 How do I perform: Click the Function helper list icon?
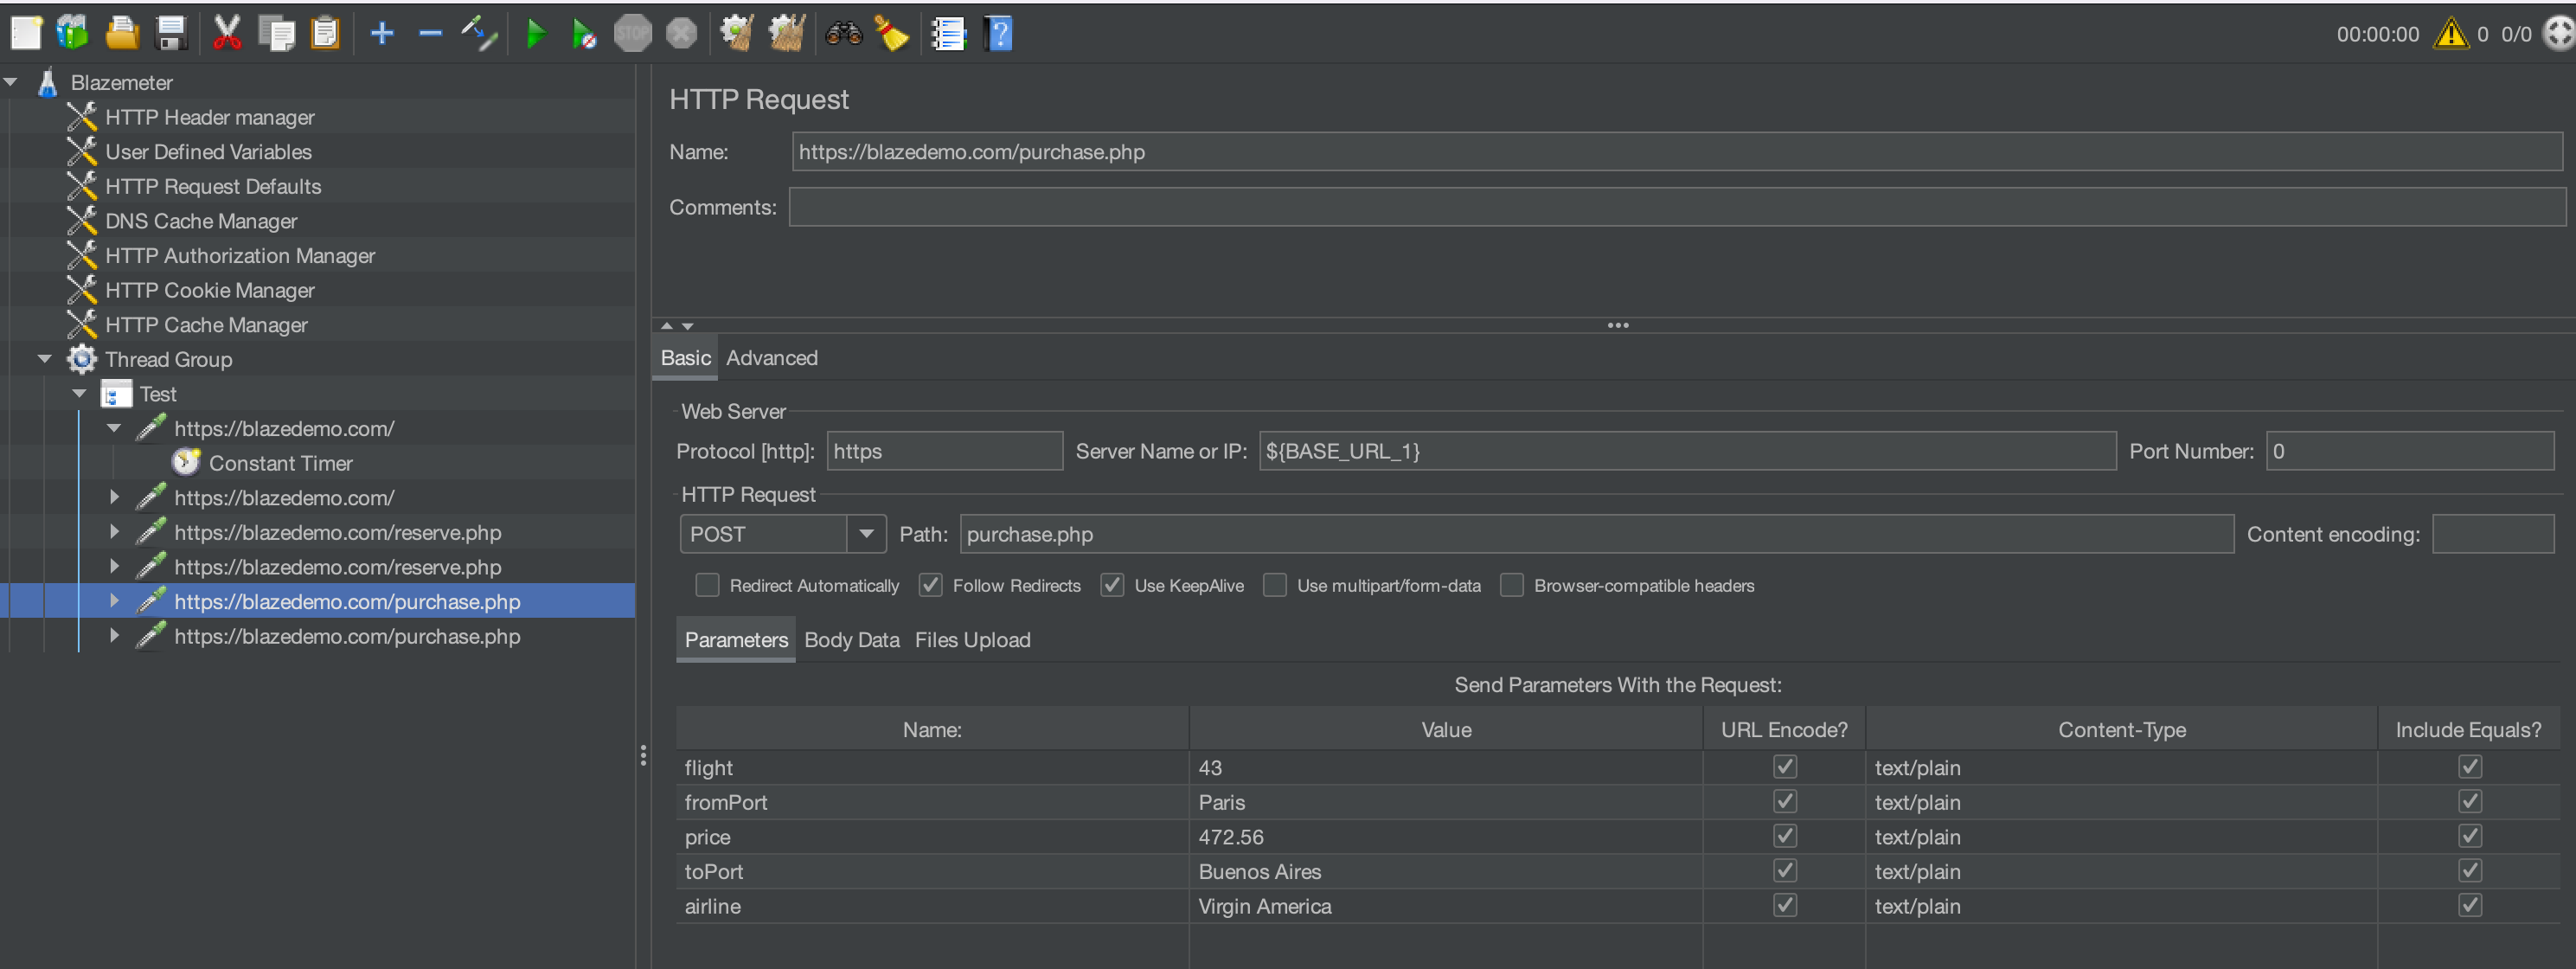(x=947, y=34)
